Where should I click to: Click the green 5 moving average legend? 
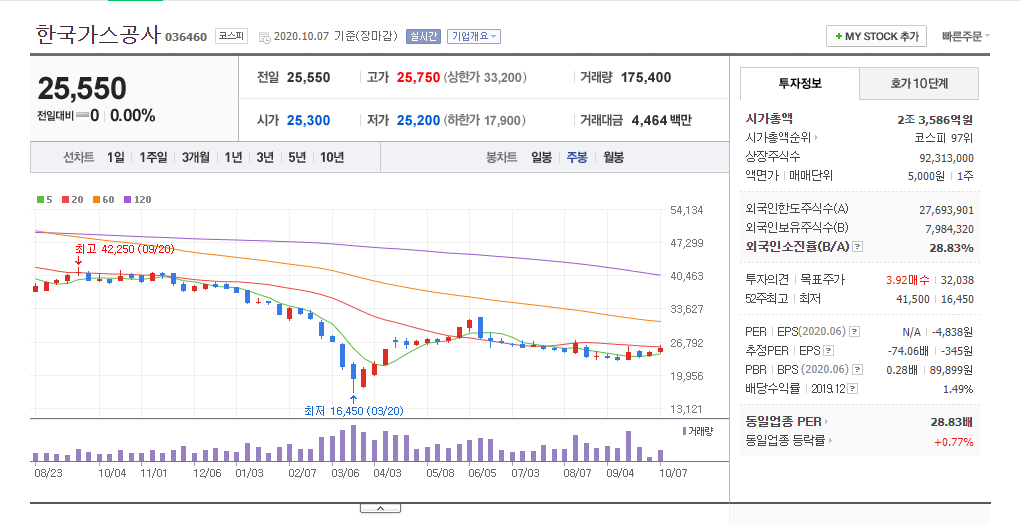click(44, 199)
